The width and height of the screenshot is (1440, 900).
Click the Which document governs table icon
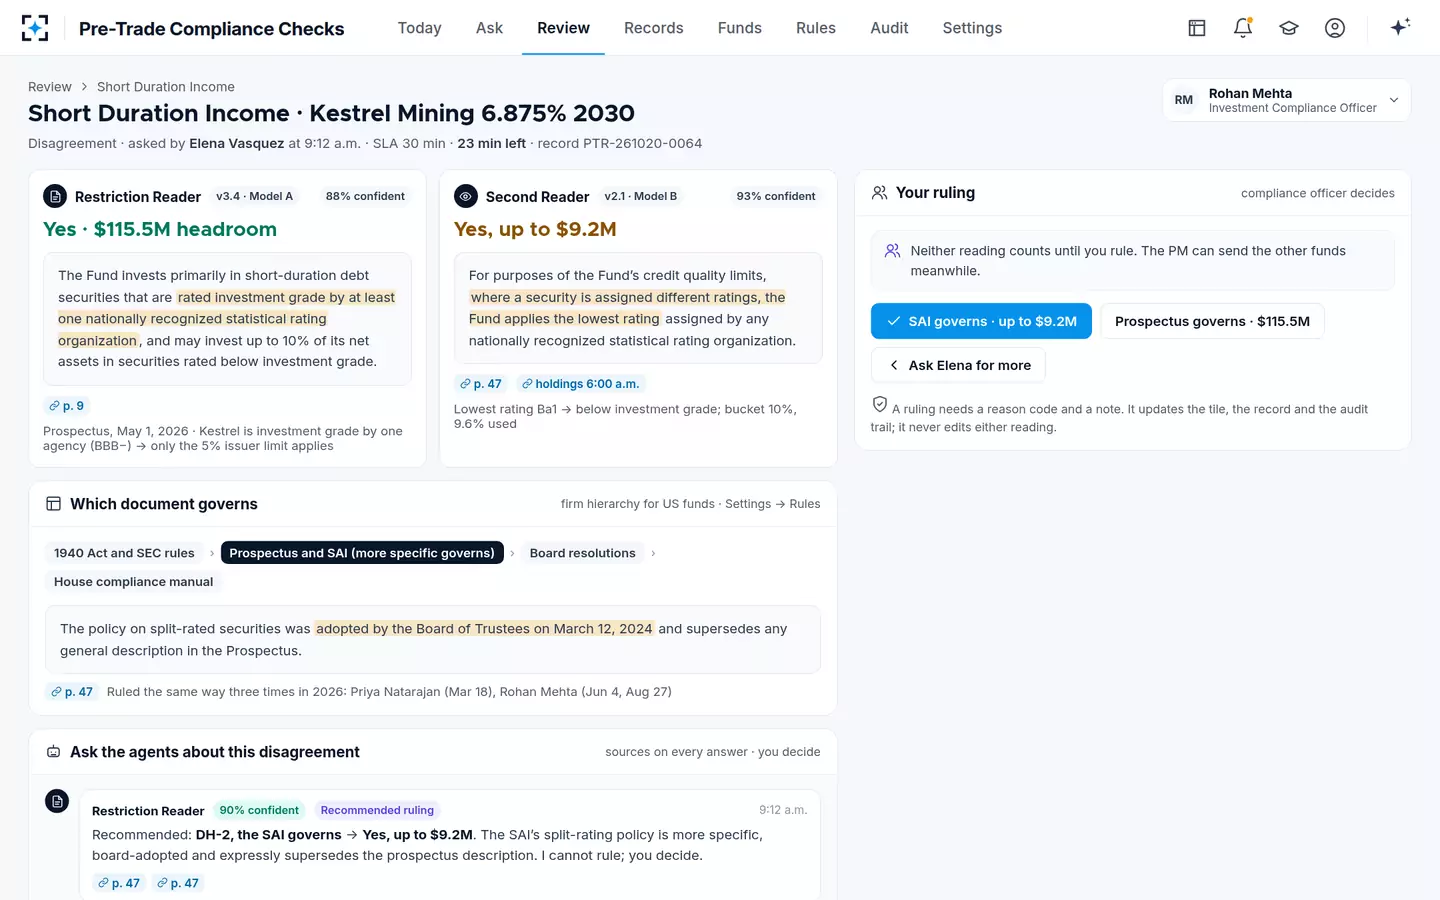(54, 504)
